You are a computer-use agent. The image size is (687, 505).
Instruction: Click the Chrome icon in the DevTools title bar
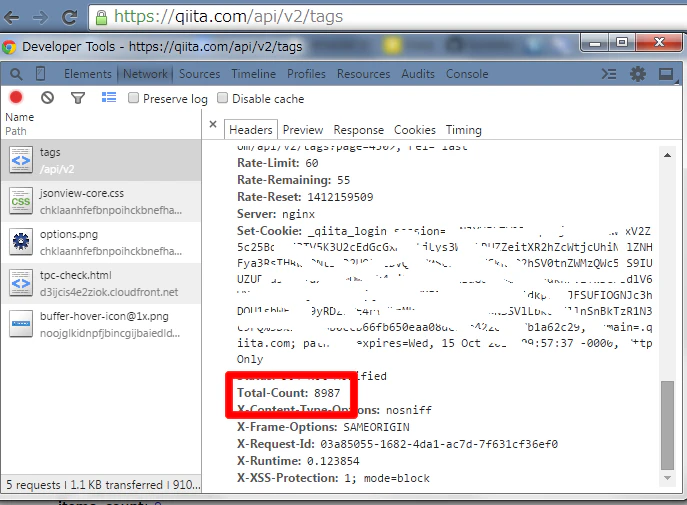(9, 47)
